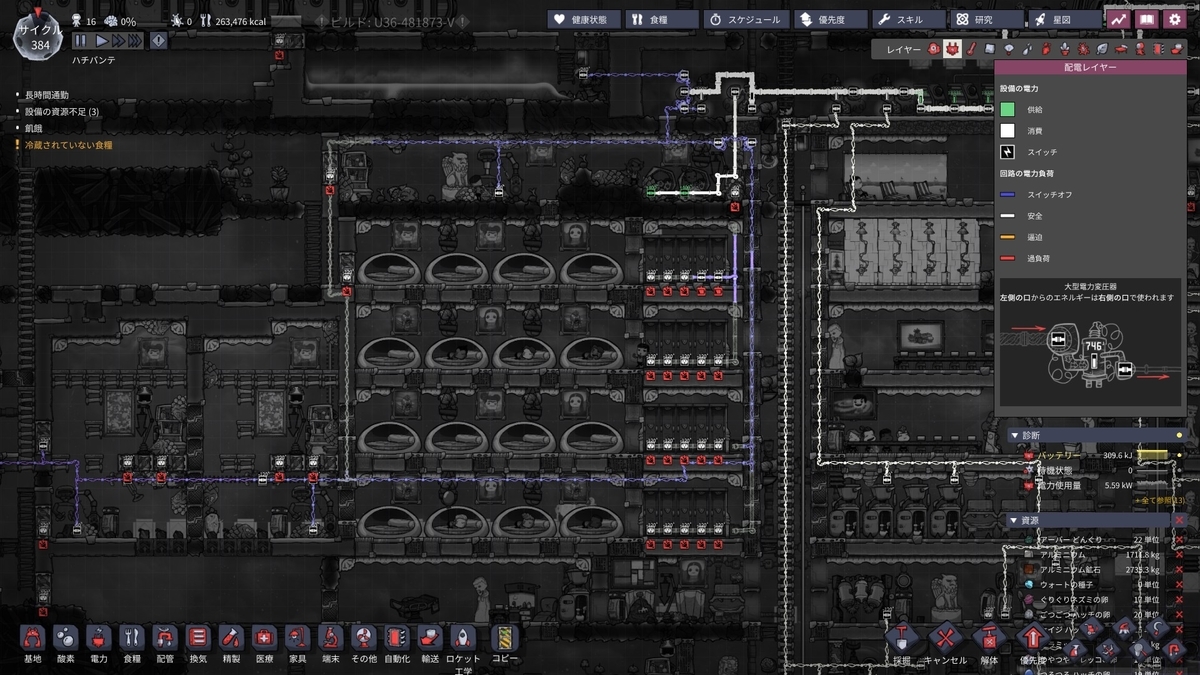Viewport: 1200px width, 675px height.
Task: Toggle the farming plant overlay layer
Action: pyautogui.click(x=1101, y=48)
